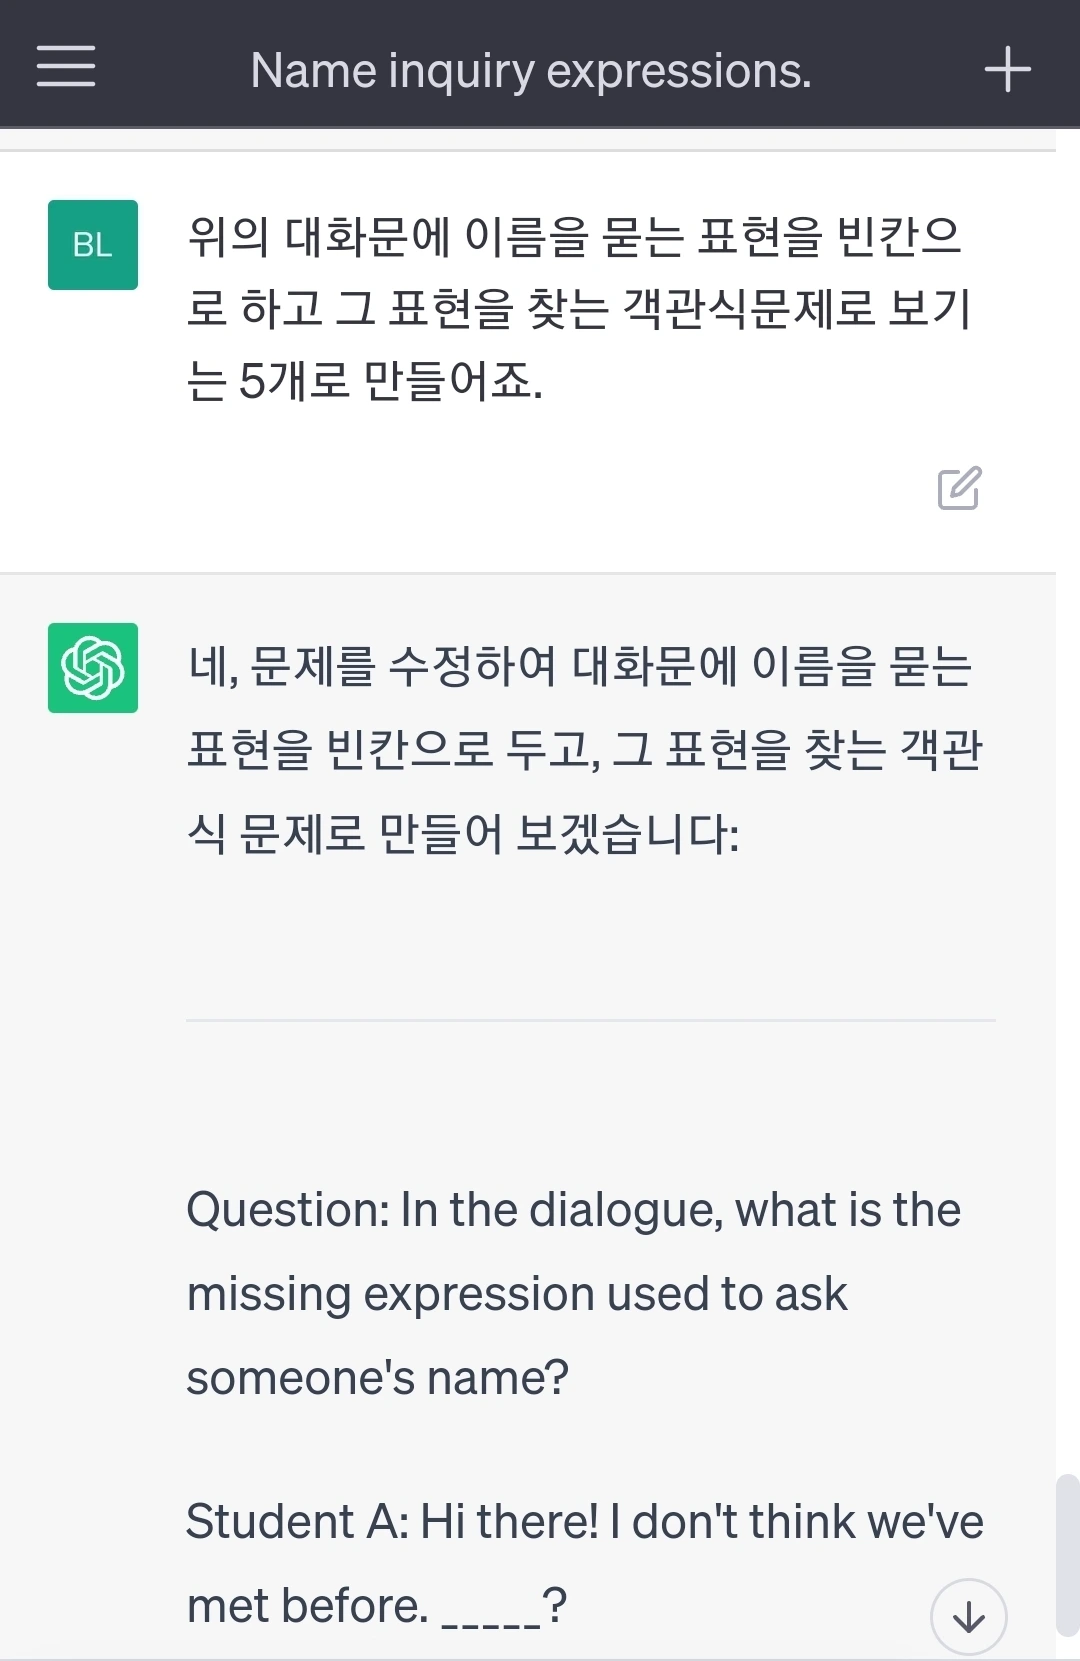Select the user message line ending '5개로 만들어죠.'

pos(365,380)
